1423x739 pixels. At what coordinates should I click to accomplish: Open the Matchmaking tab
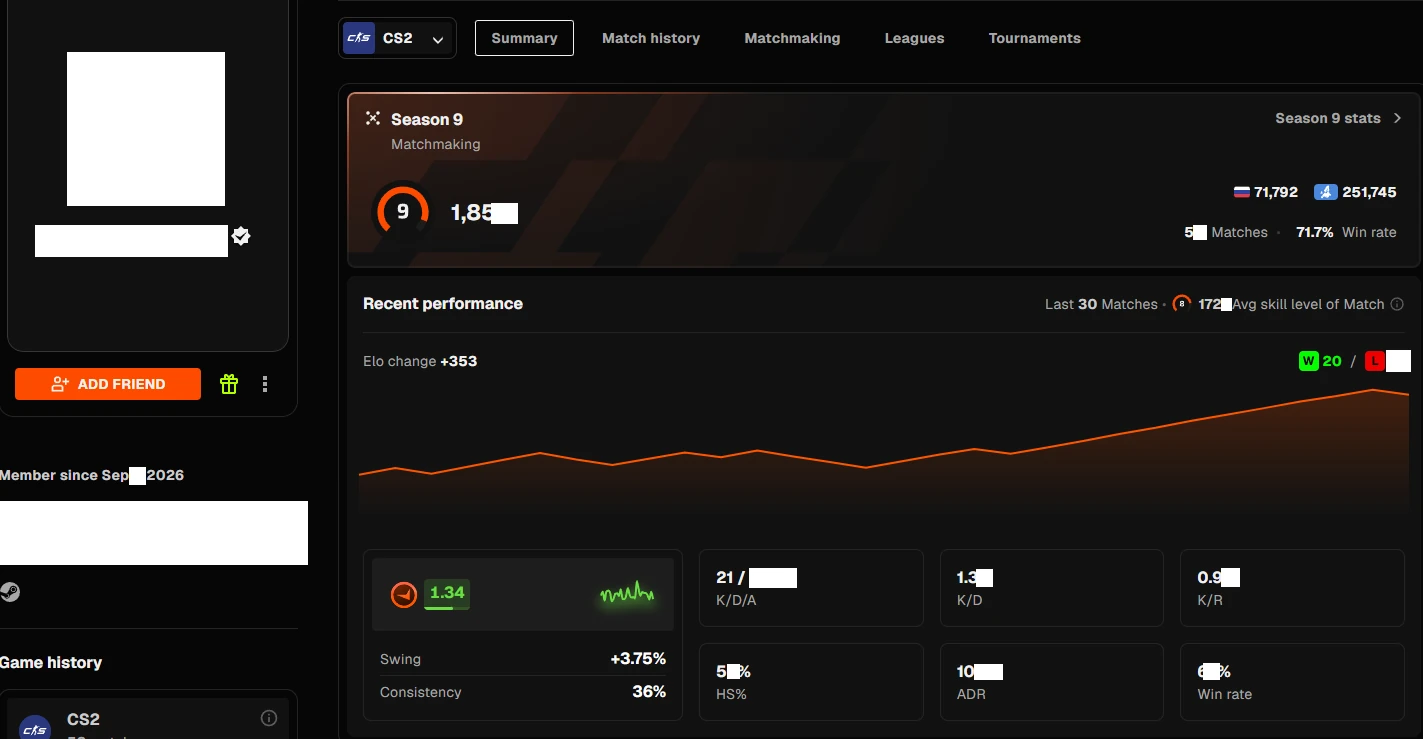(x=792, y=38)
